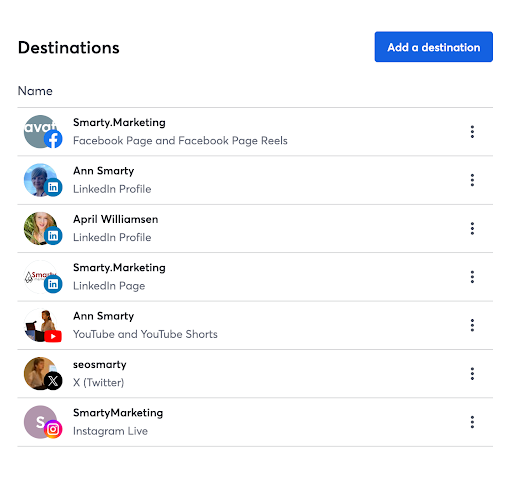
Task: Select the seosmarty destination name
Action: click(100, 365)
